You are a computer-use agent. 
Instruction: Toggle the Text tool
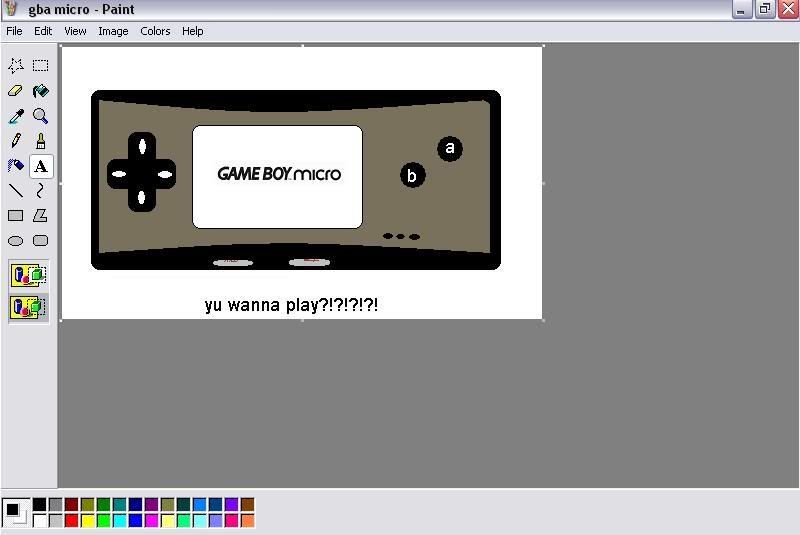41,166
